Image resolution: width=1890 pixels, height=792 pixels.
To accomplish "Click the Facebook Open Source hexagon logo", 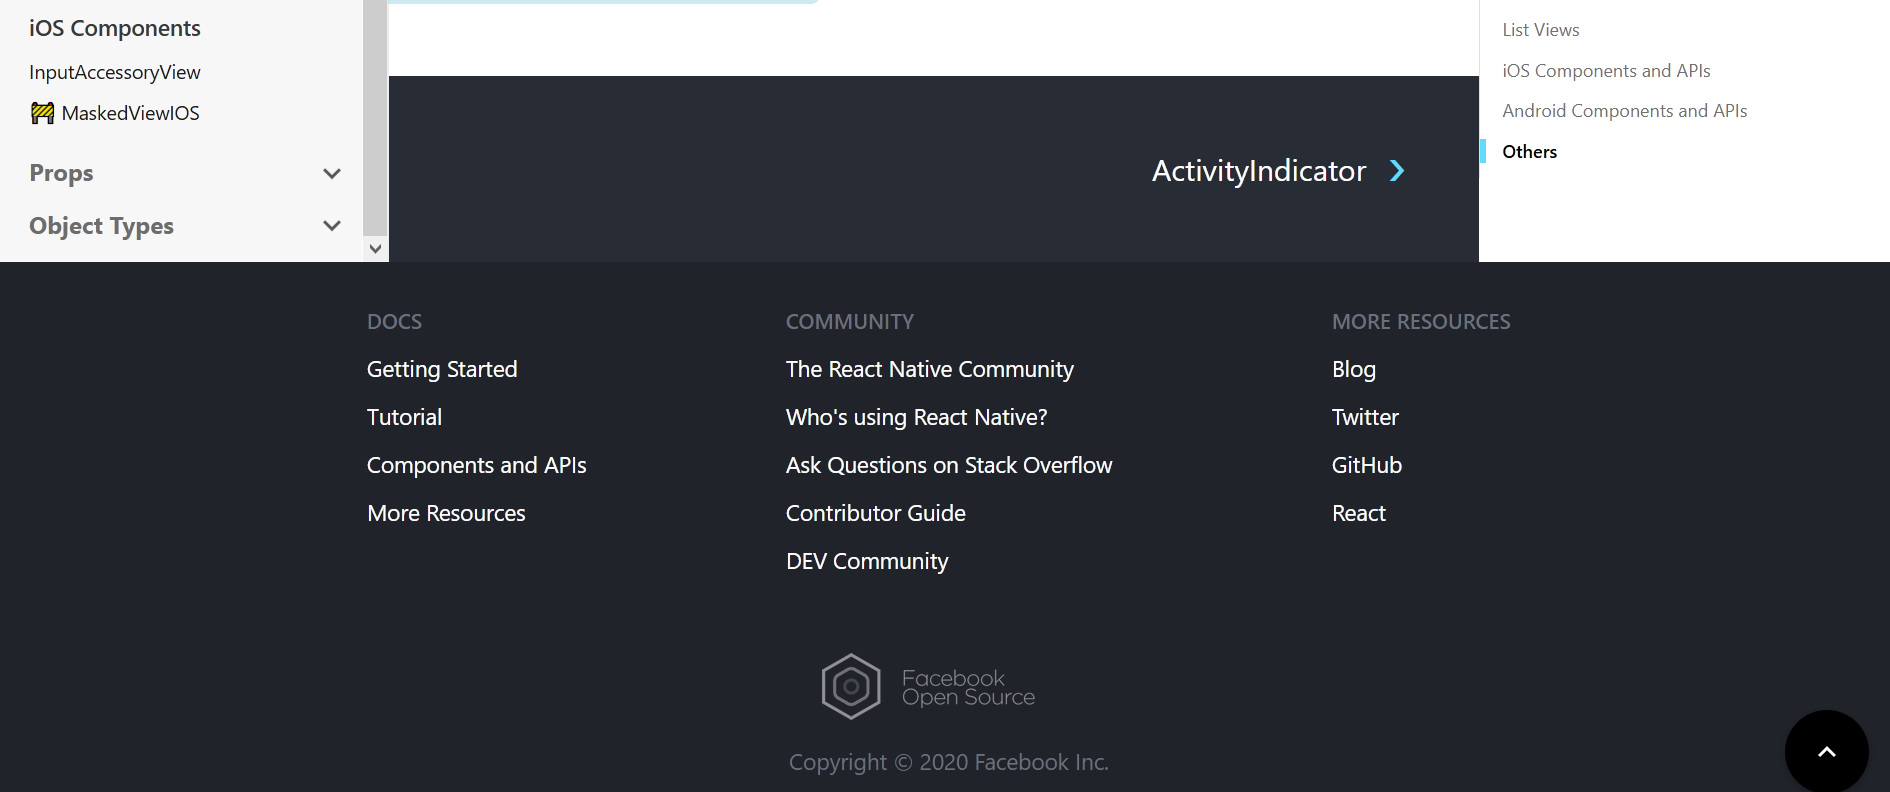I will [x=851, y=687].
